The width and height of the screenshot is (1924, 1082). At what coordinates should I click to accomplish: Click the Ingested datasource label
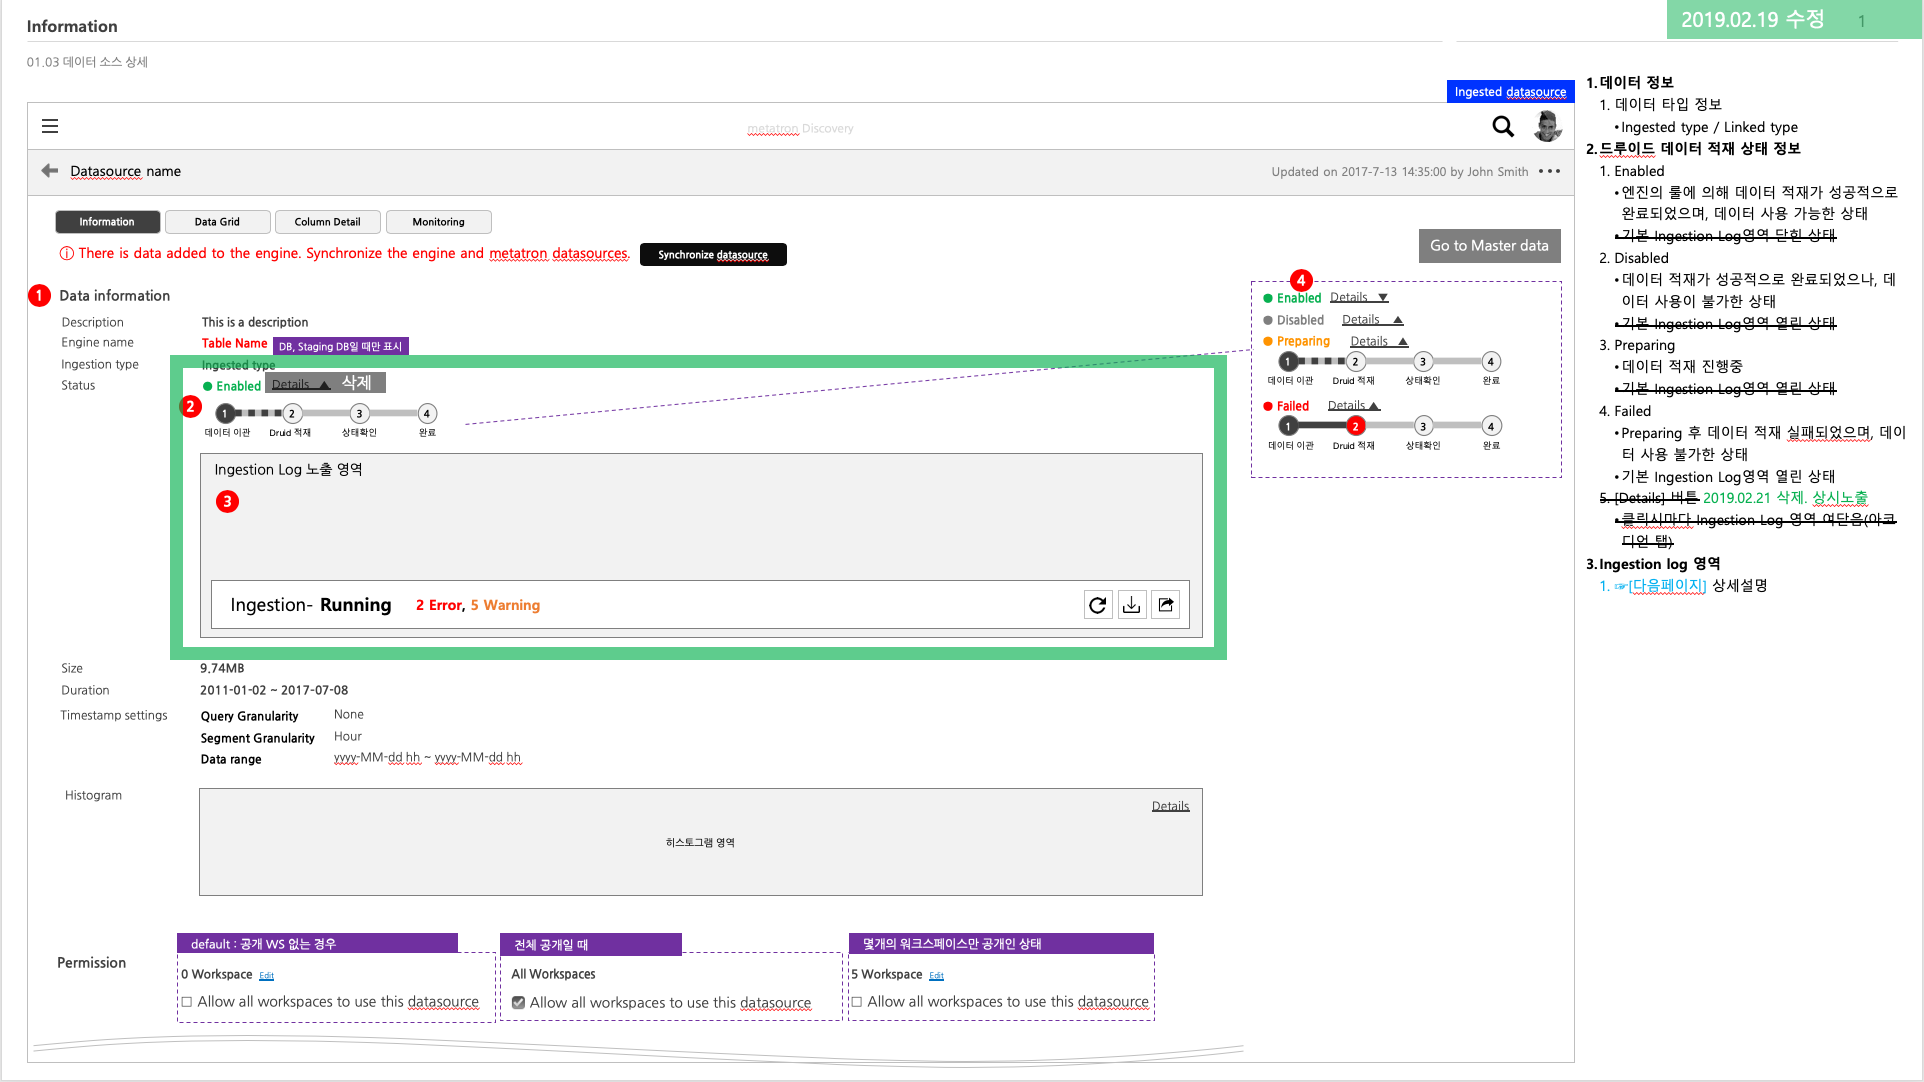tap(1510, 92)
